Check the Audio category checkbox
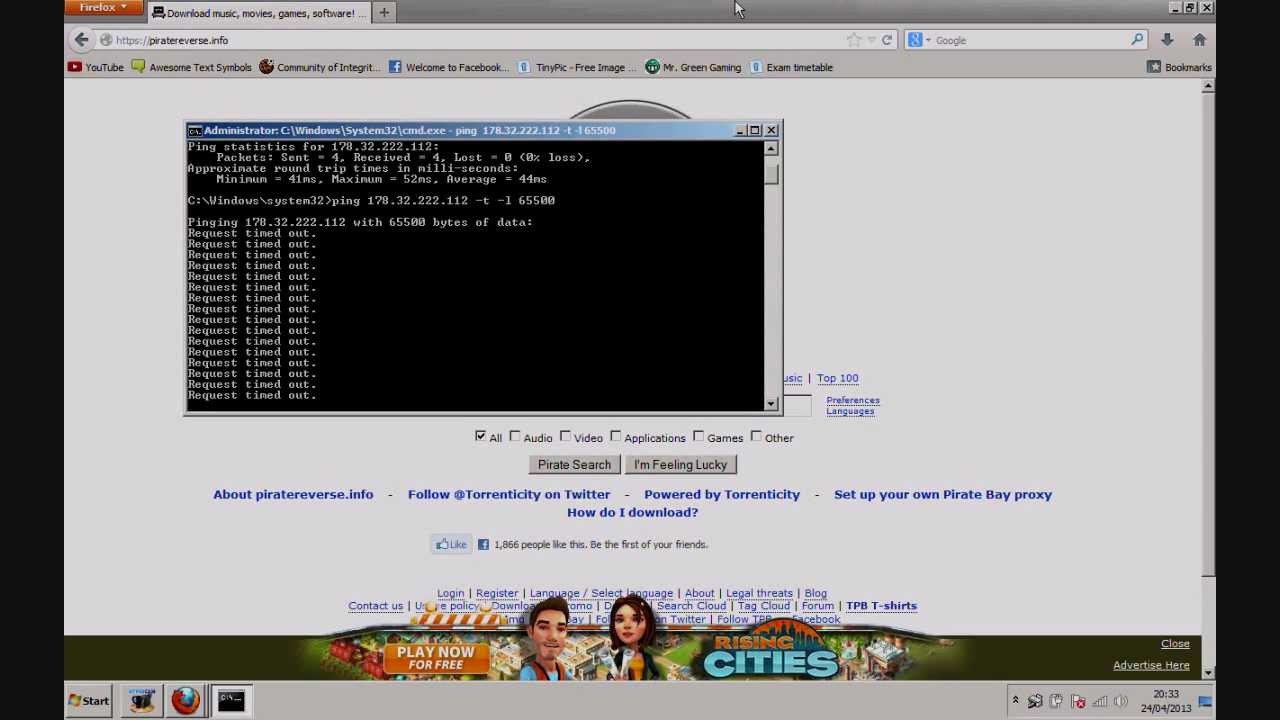Screen dimensions: 1280x720 coord(515,436)
